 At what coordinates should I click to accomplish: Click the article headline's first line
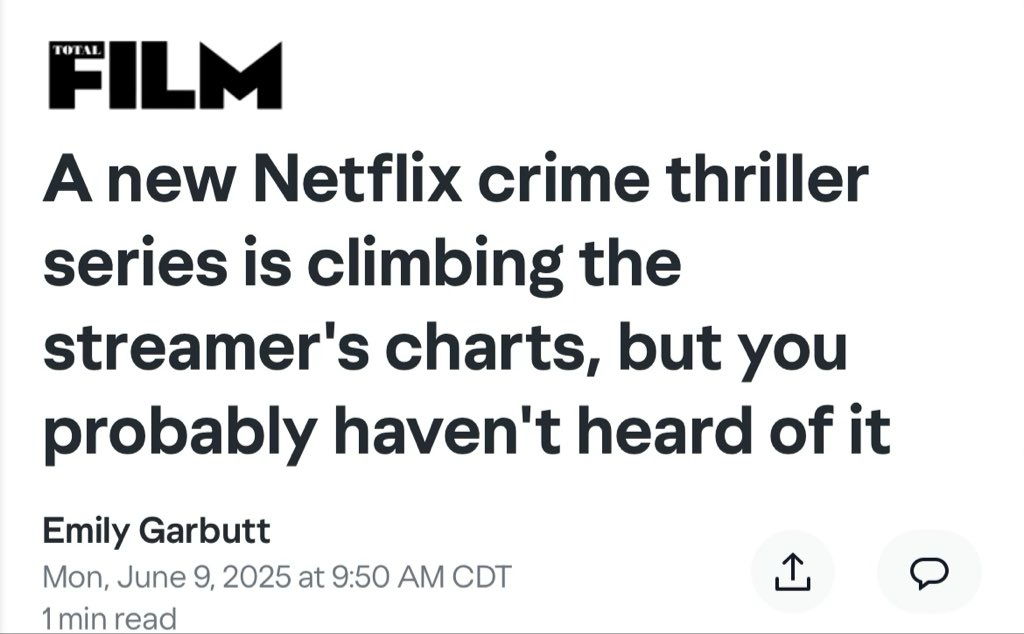point(455,181)
